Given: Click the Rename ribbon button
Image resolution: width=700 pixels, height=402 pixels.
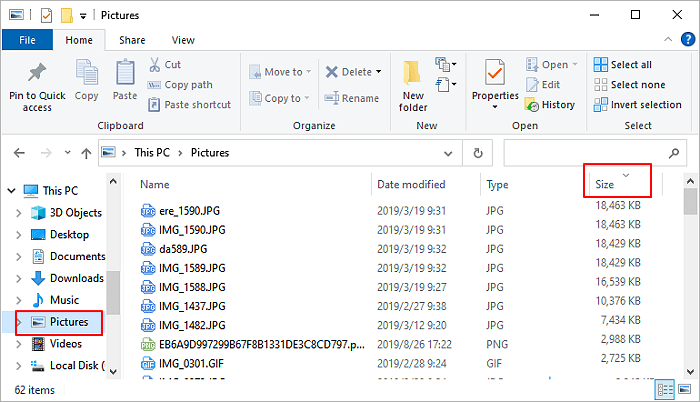Looking at the screenshot, I should pos(352,98).
